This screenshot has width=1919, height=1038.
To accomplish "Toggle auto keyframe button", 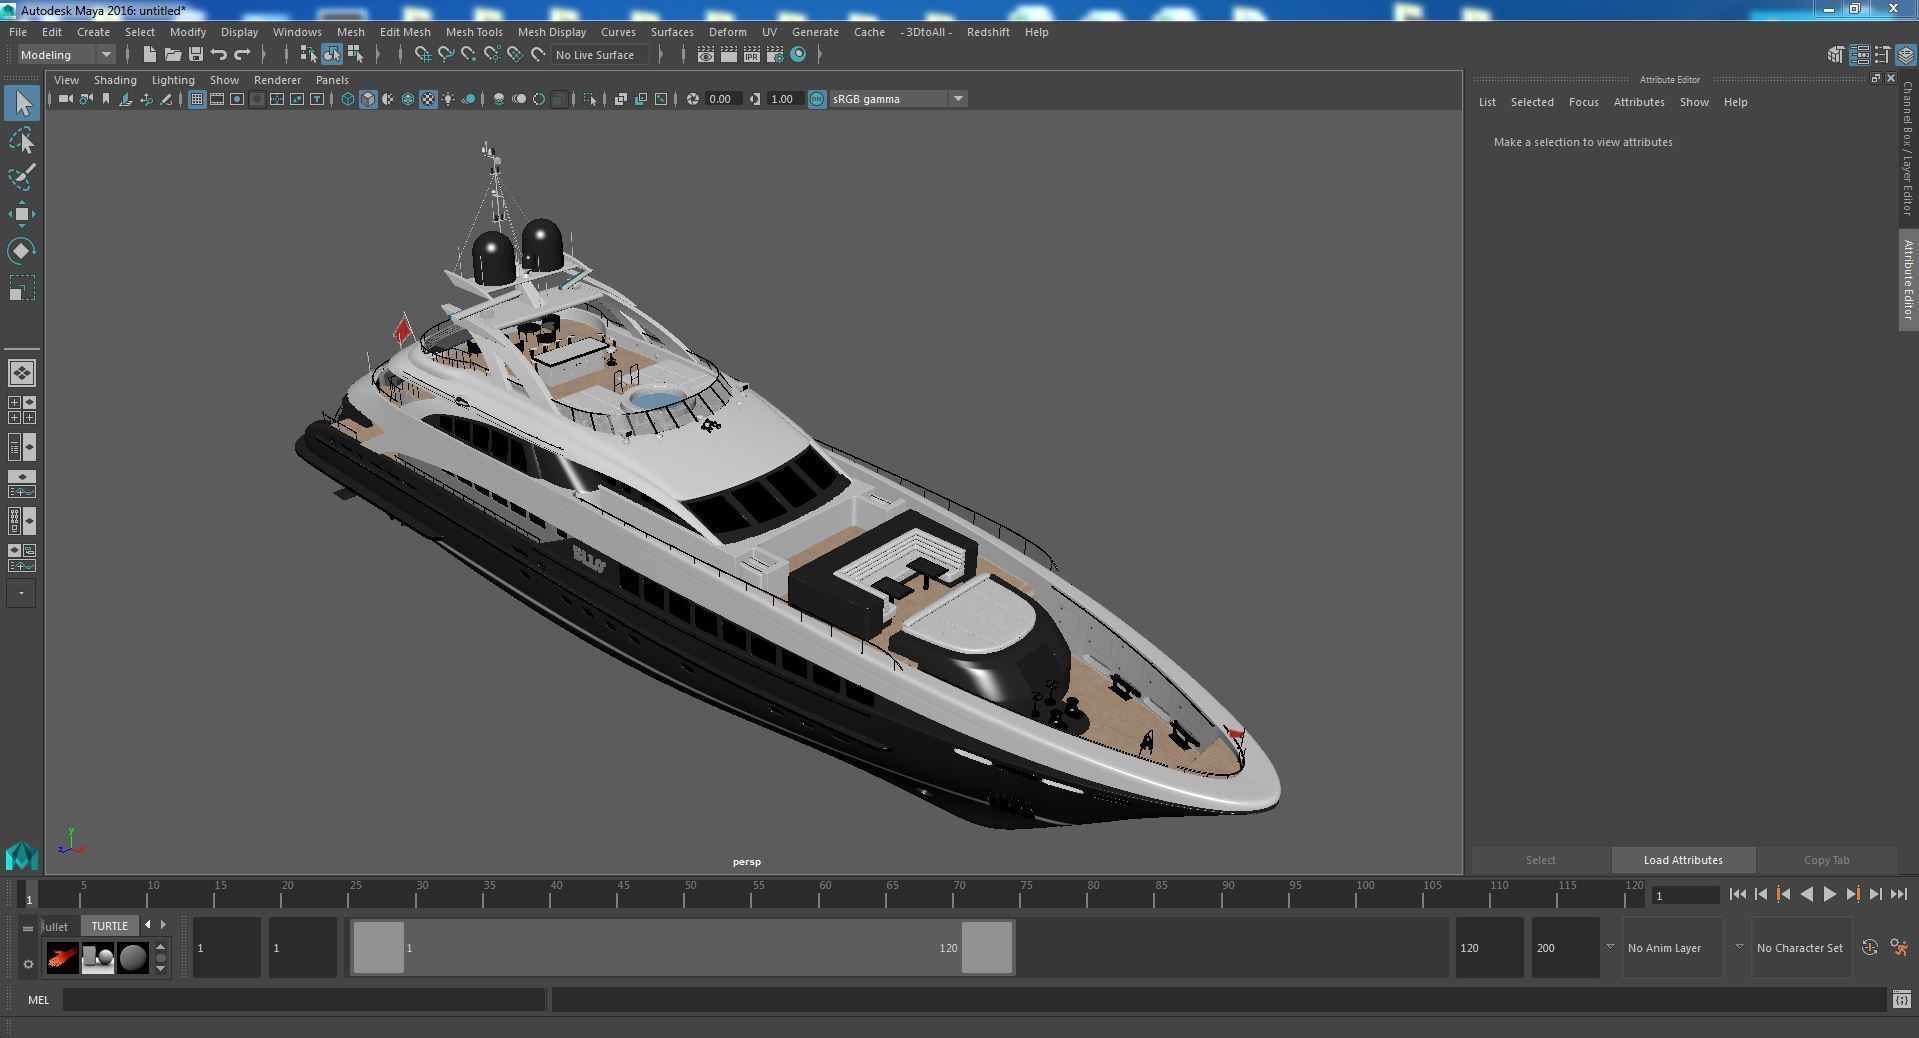I will pos(1869,947).
